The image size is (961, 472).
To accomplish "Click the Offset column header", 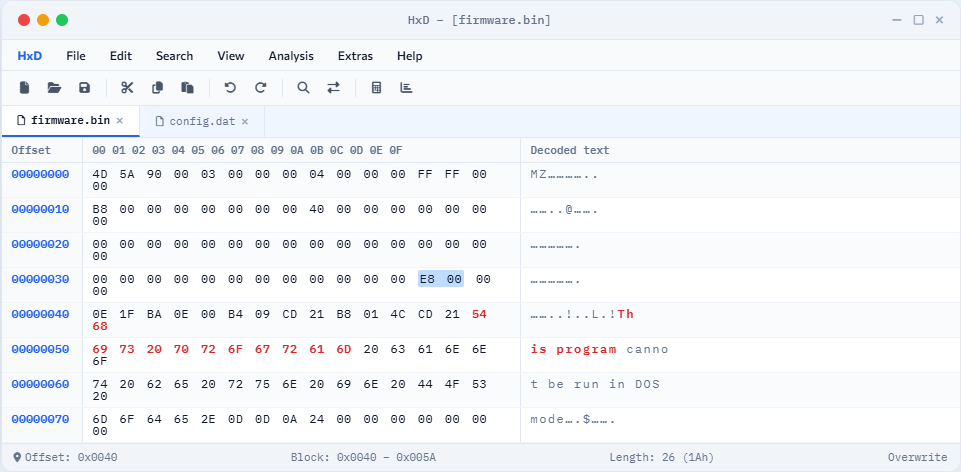I will tap(31, 150).
